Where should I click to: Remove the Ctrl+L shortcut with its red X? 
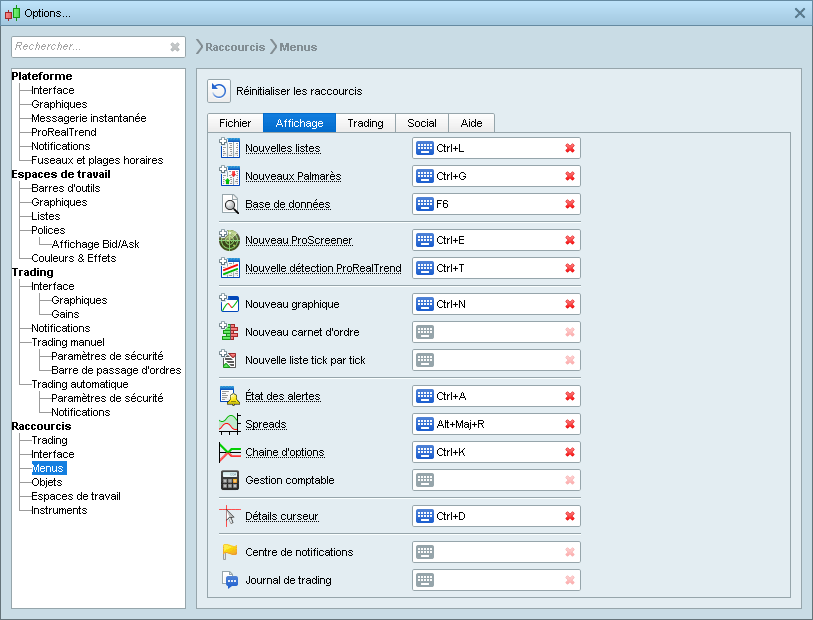(570, 148)
